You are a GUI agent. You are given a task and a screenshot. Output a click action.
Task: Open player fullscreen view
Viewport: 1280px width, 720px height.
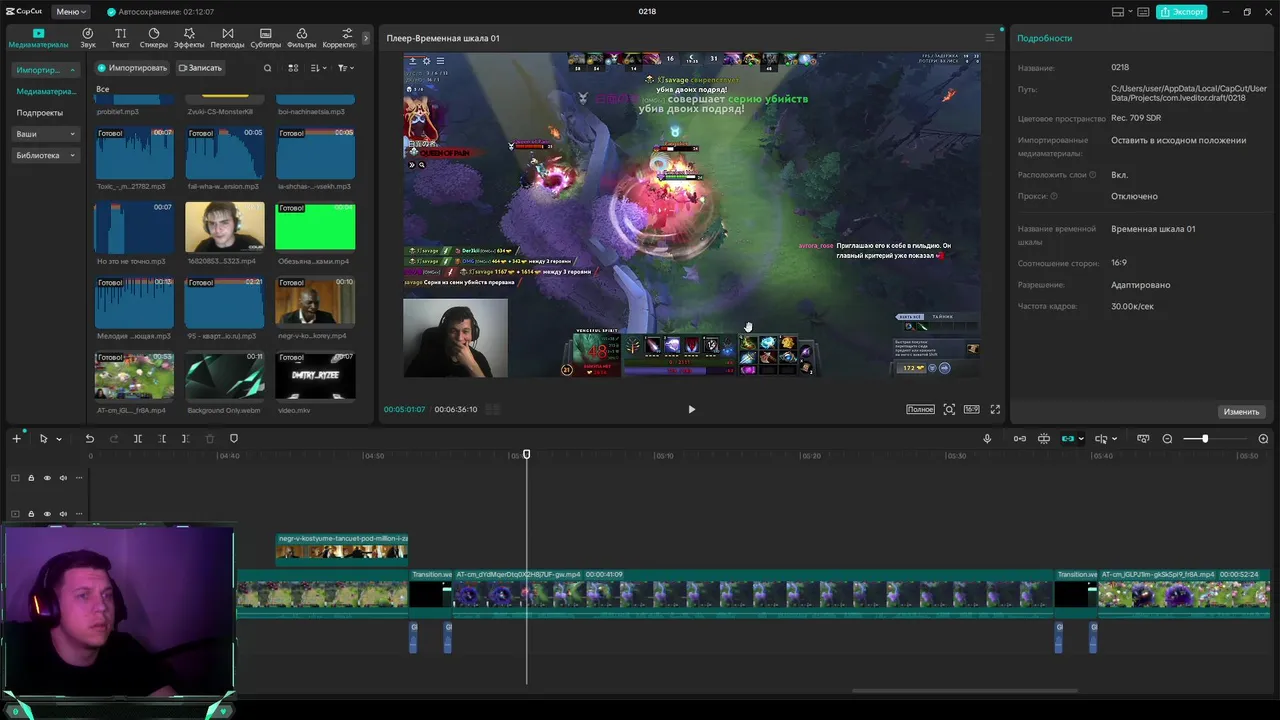click(x=995, y=409)
